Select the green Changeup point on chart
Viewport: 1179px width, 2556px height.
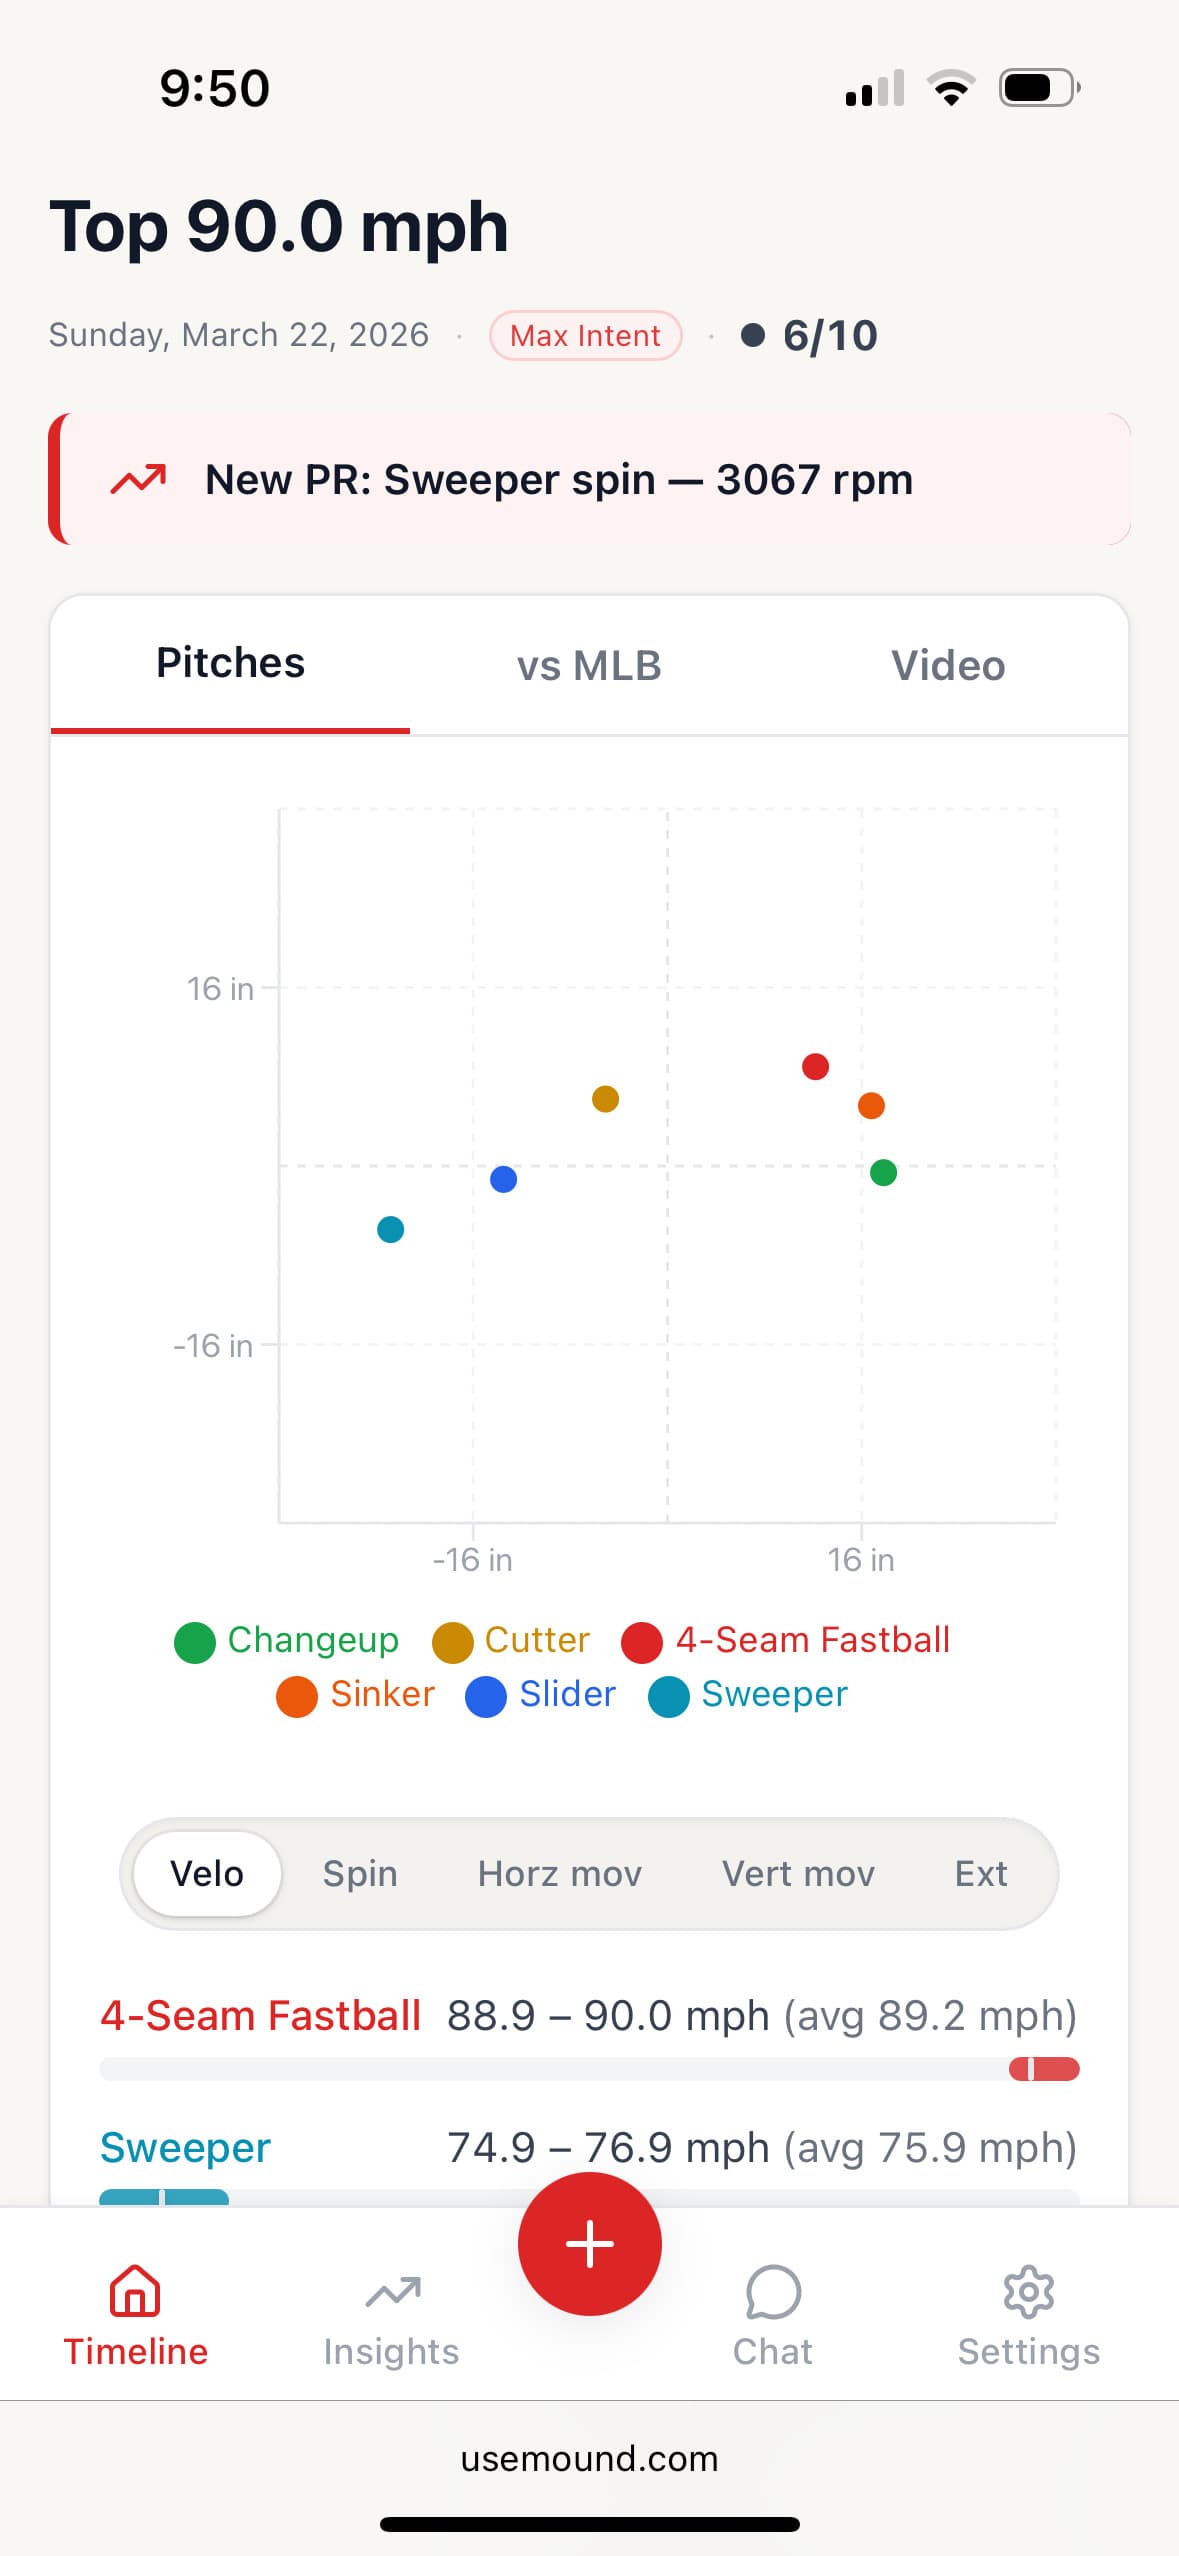883,1172
